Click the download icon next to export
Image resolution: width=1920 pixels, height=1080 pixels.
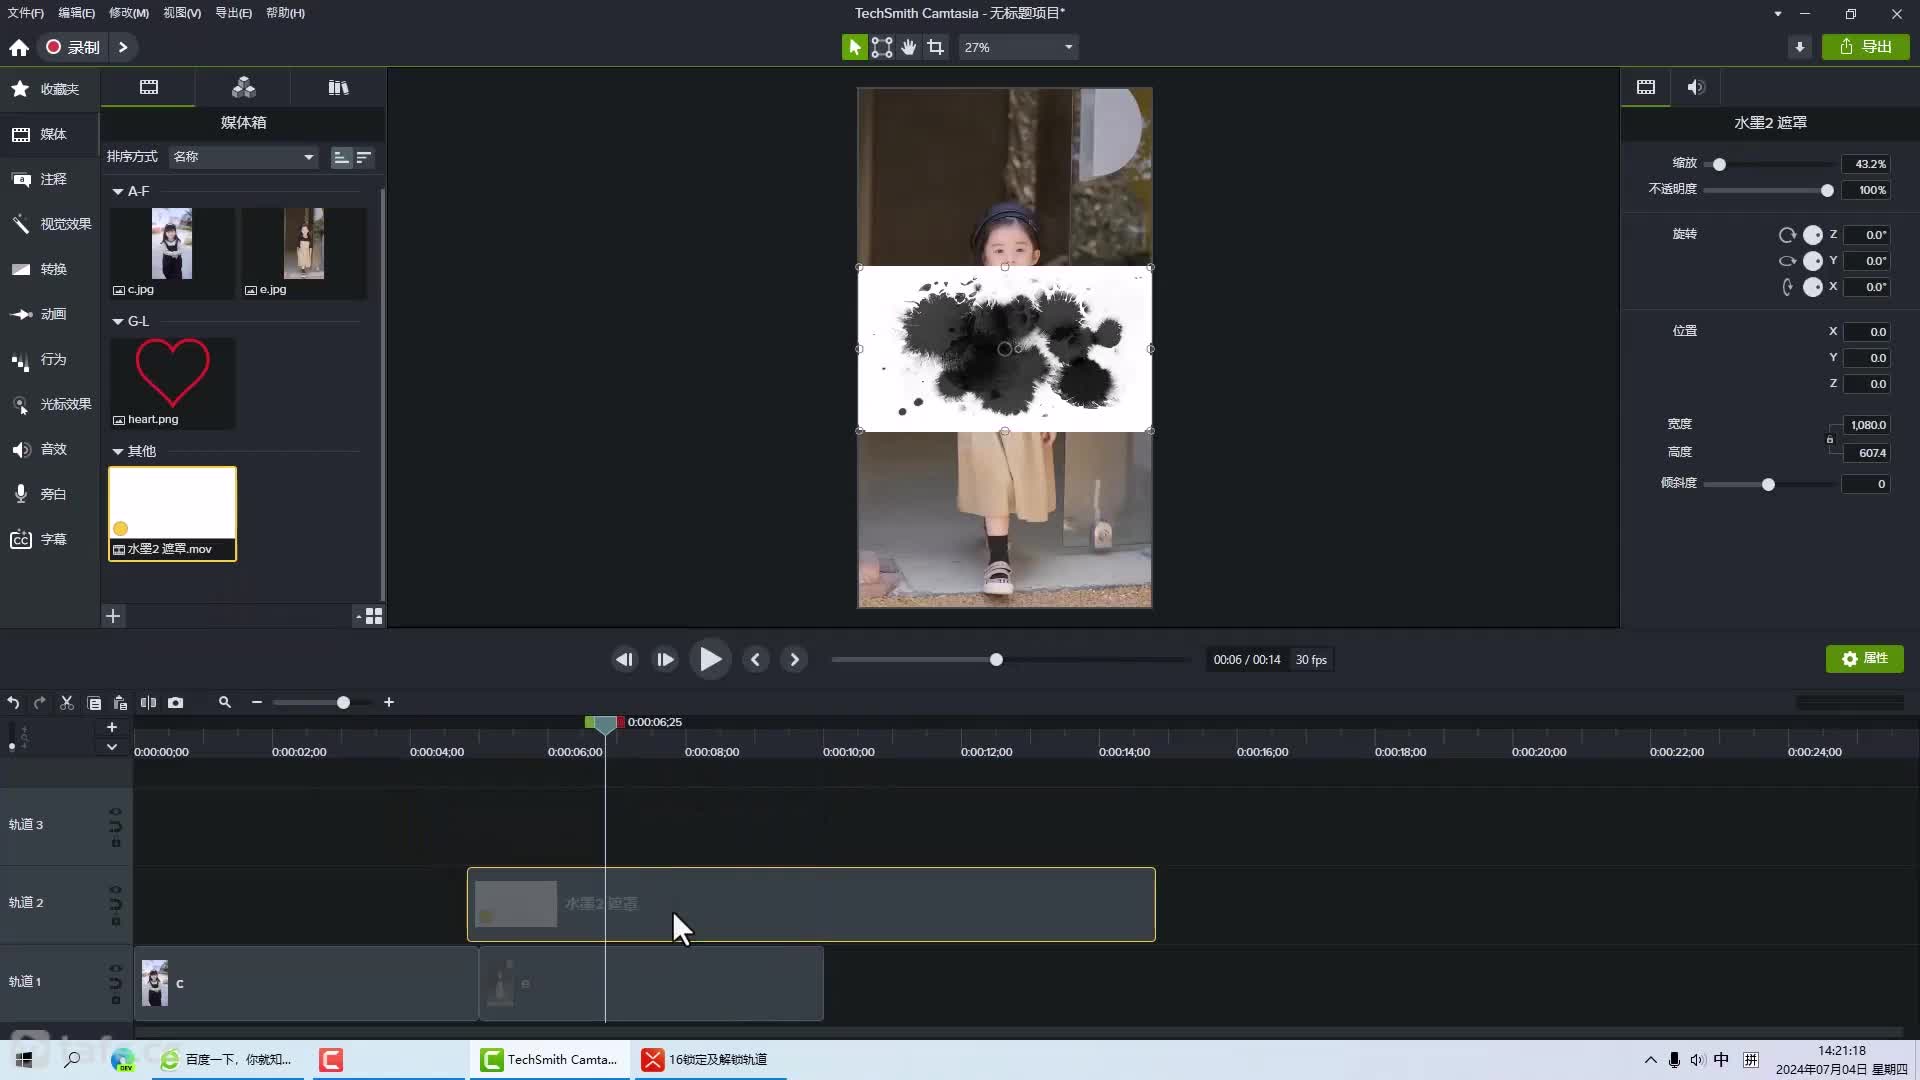coord(1800,47)
